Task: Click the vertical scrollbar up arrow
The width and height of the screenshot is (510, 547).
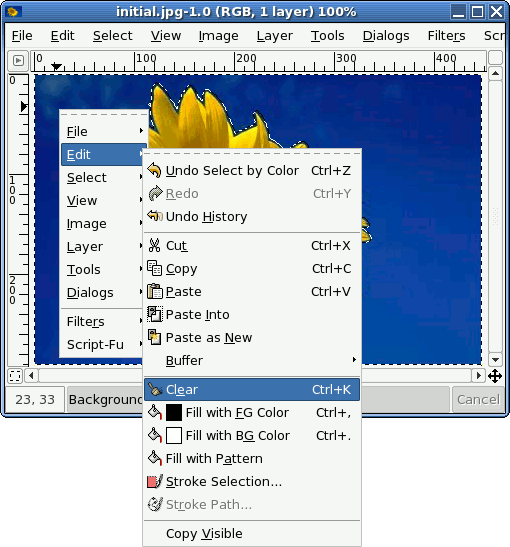Action: 495,73
